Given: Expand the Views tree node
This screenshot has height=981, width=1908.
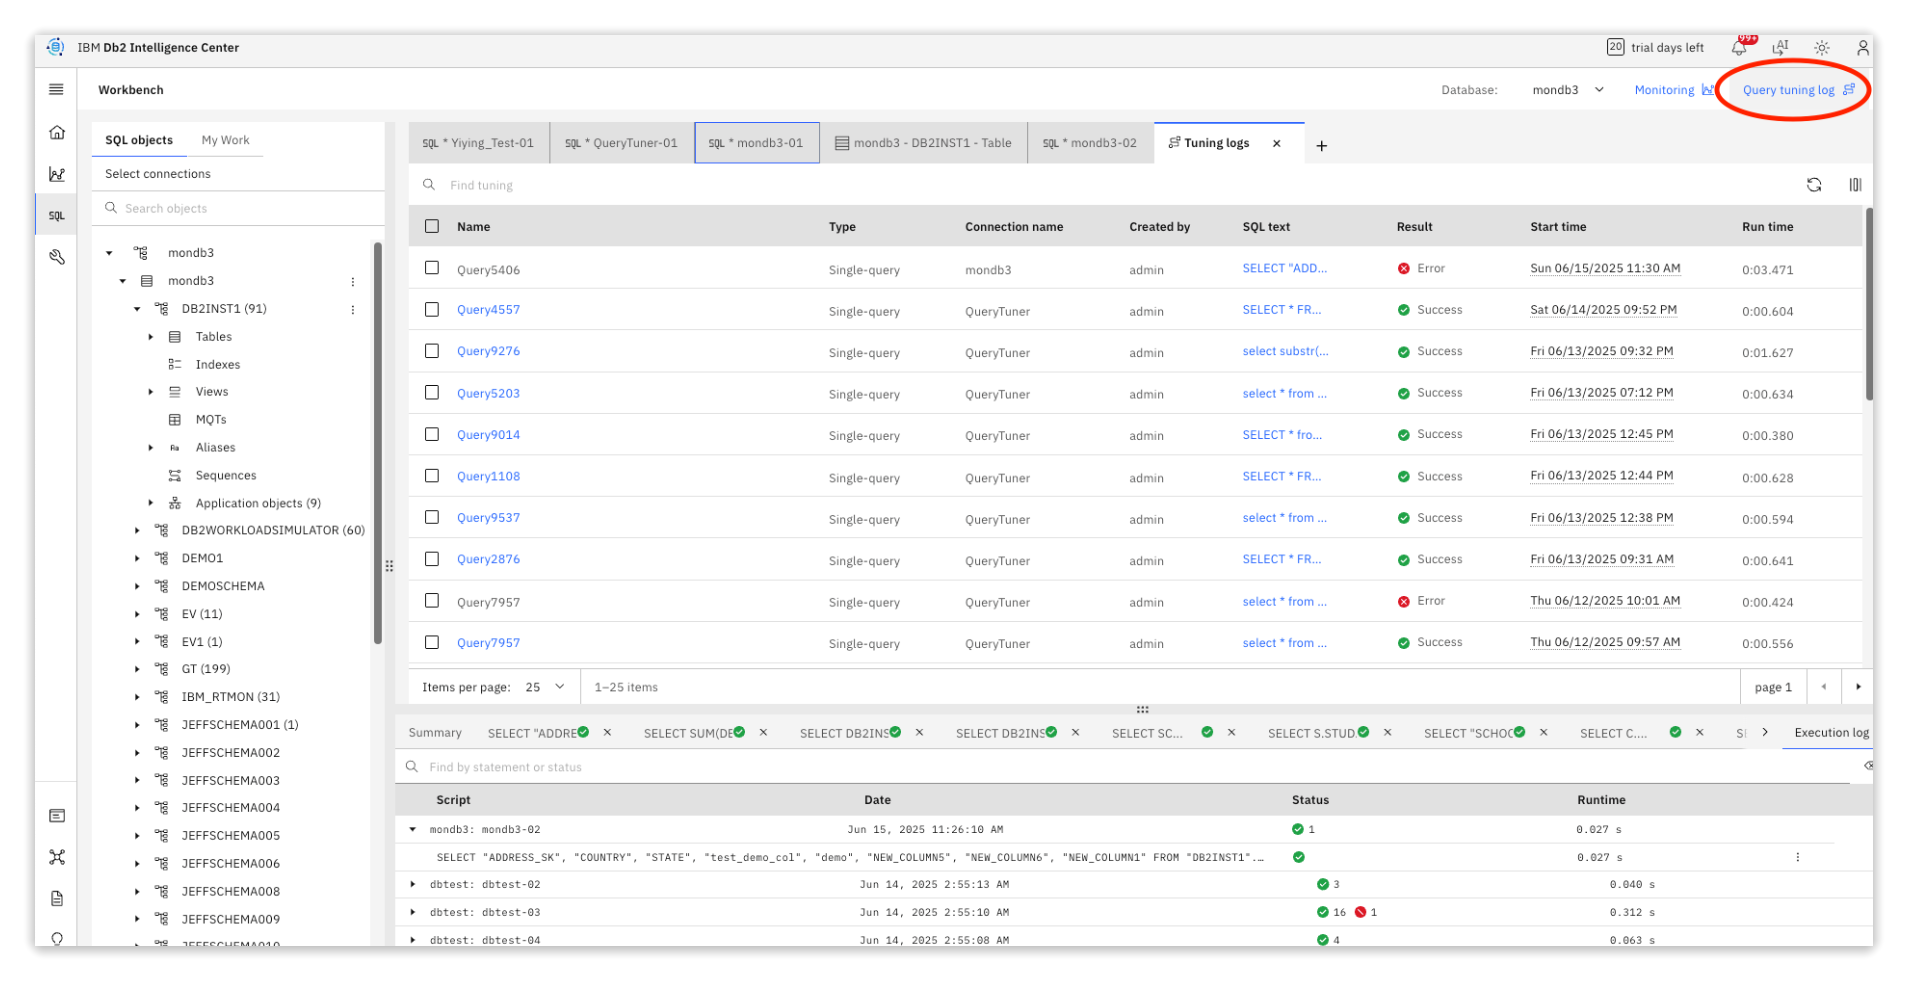Looking at the screenshot, I should (151, 392).
